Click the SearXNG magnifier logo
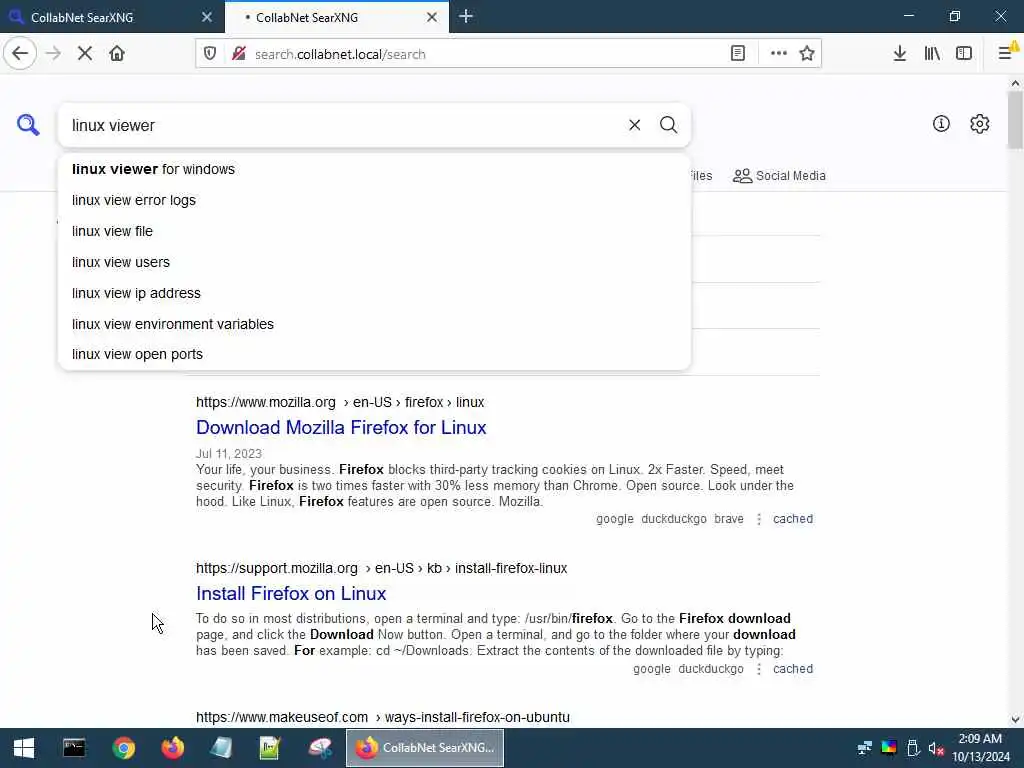The image size is (1024, 768). tap(28, 124)
